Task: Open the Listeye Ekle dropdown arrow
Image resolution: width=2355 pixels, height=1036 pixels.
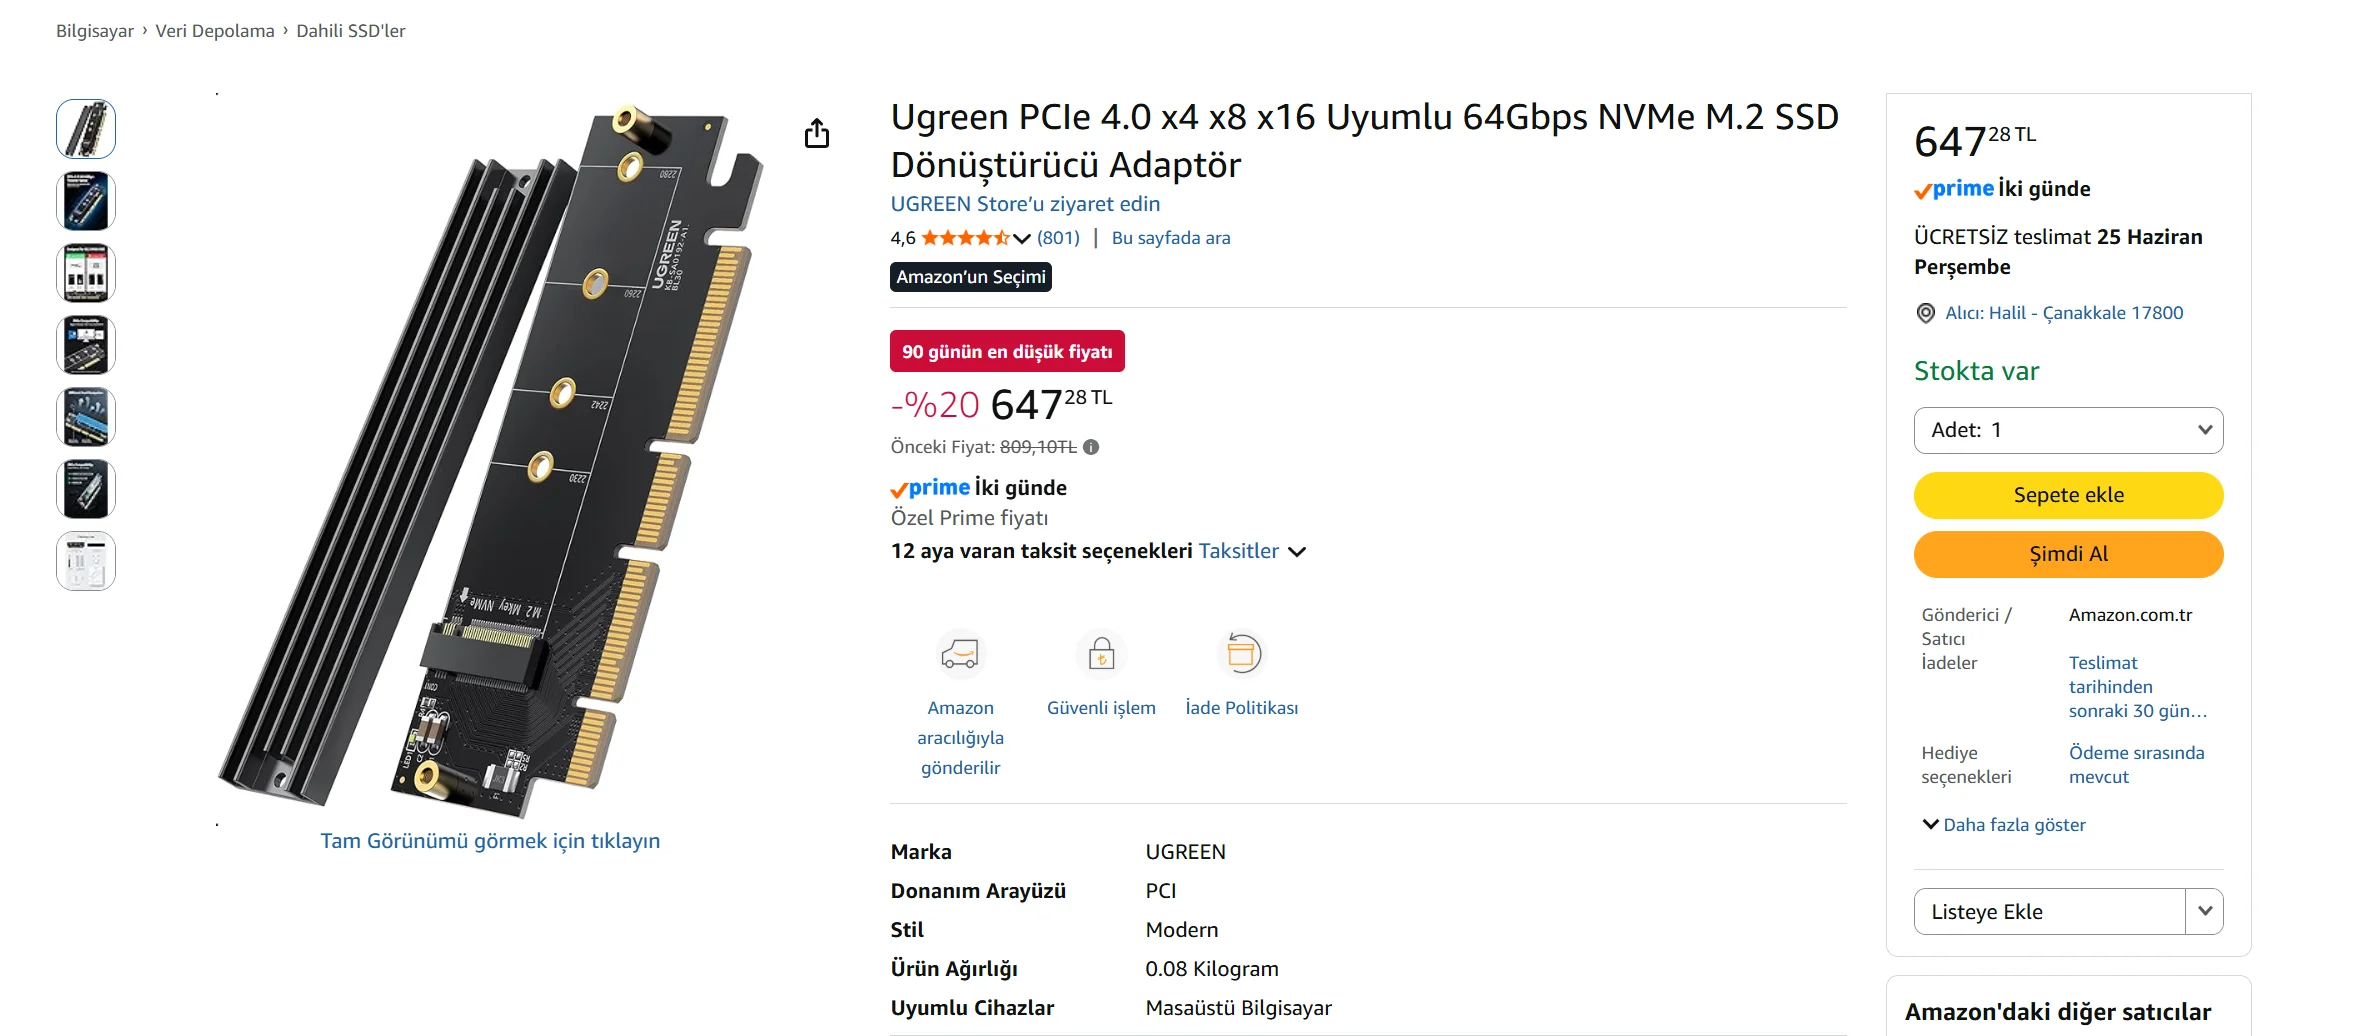Action: click(x=2204, y=911)
